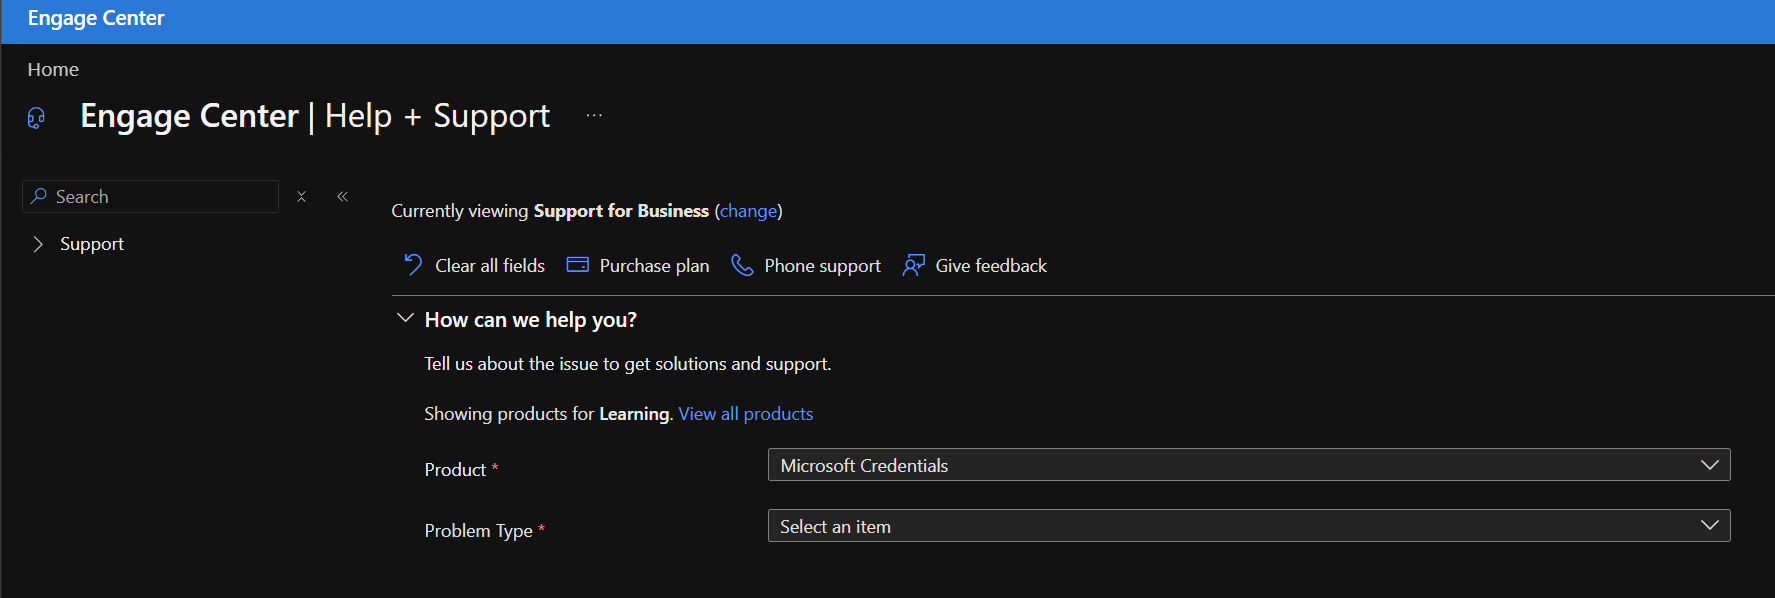The height and width of the screenshot is (598, 1775).
Task: Click the Product field label
Action: point(455,470)
